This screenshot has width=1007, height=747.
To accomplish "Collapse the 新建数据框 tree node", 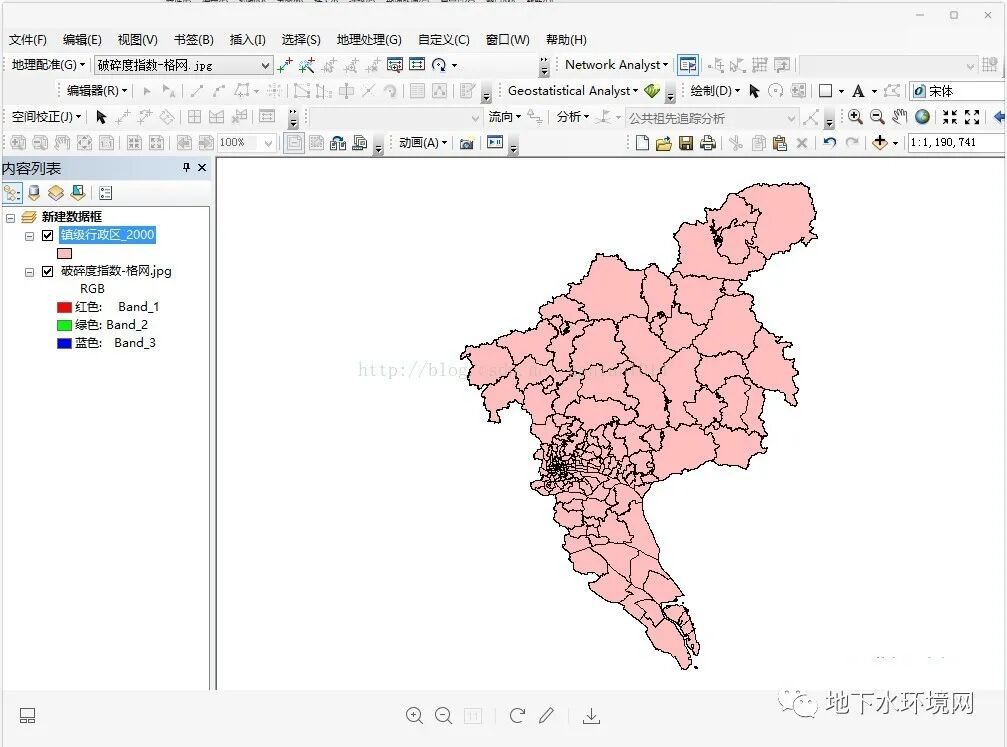I will pyautogui.click(x=13, y=216).
